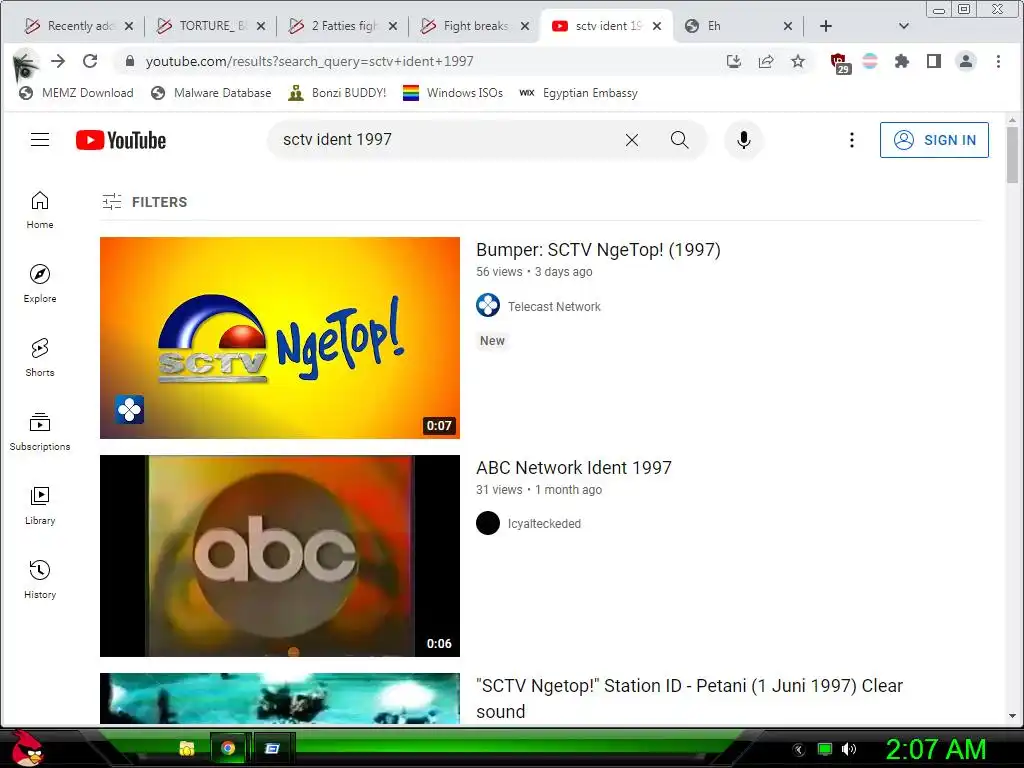Click the YouTube logo
Image resolution: width=1024 pixels, height=768 pixels.
click(121, 140)
